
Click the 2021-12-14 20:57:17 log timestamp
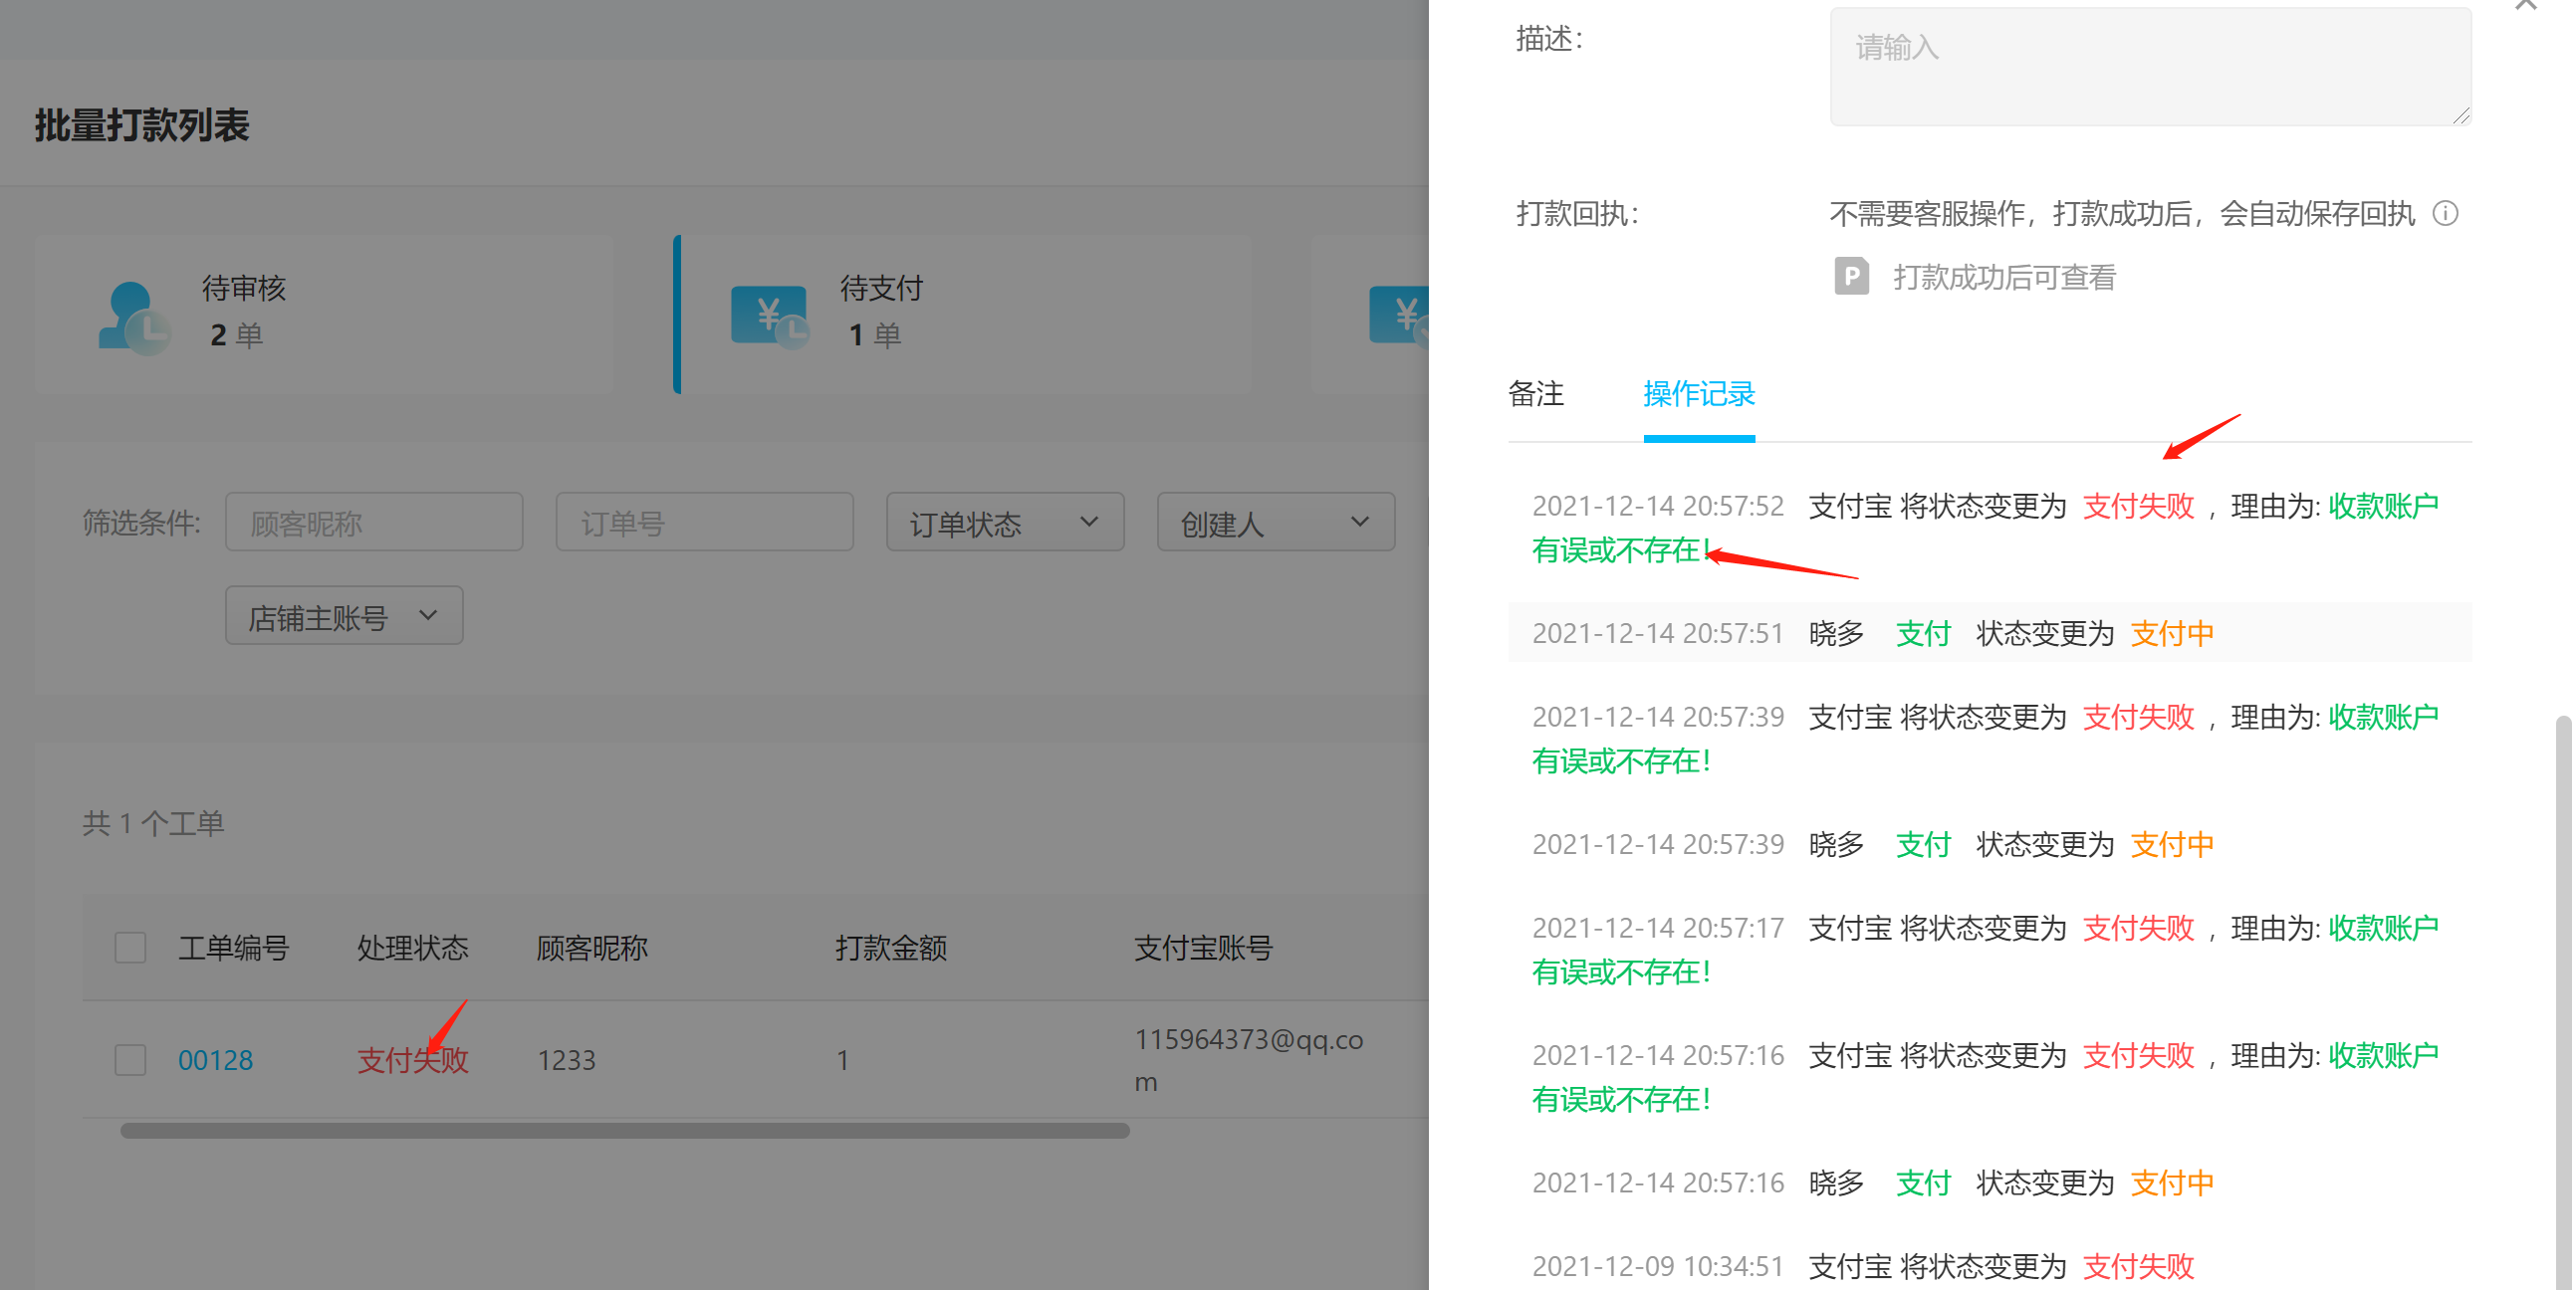tap(1658, 928)
